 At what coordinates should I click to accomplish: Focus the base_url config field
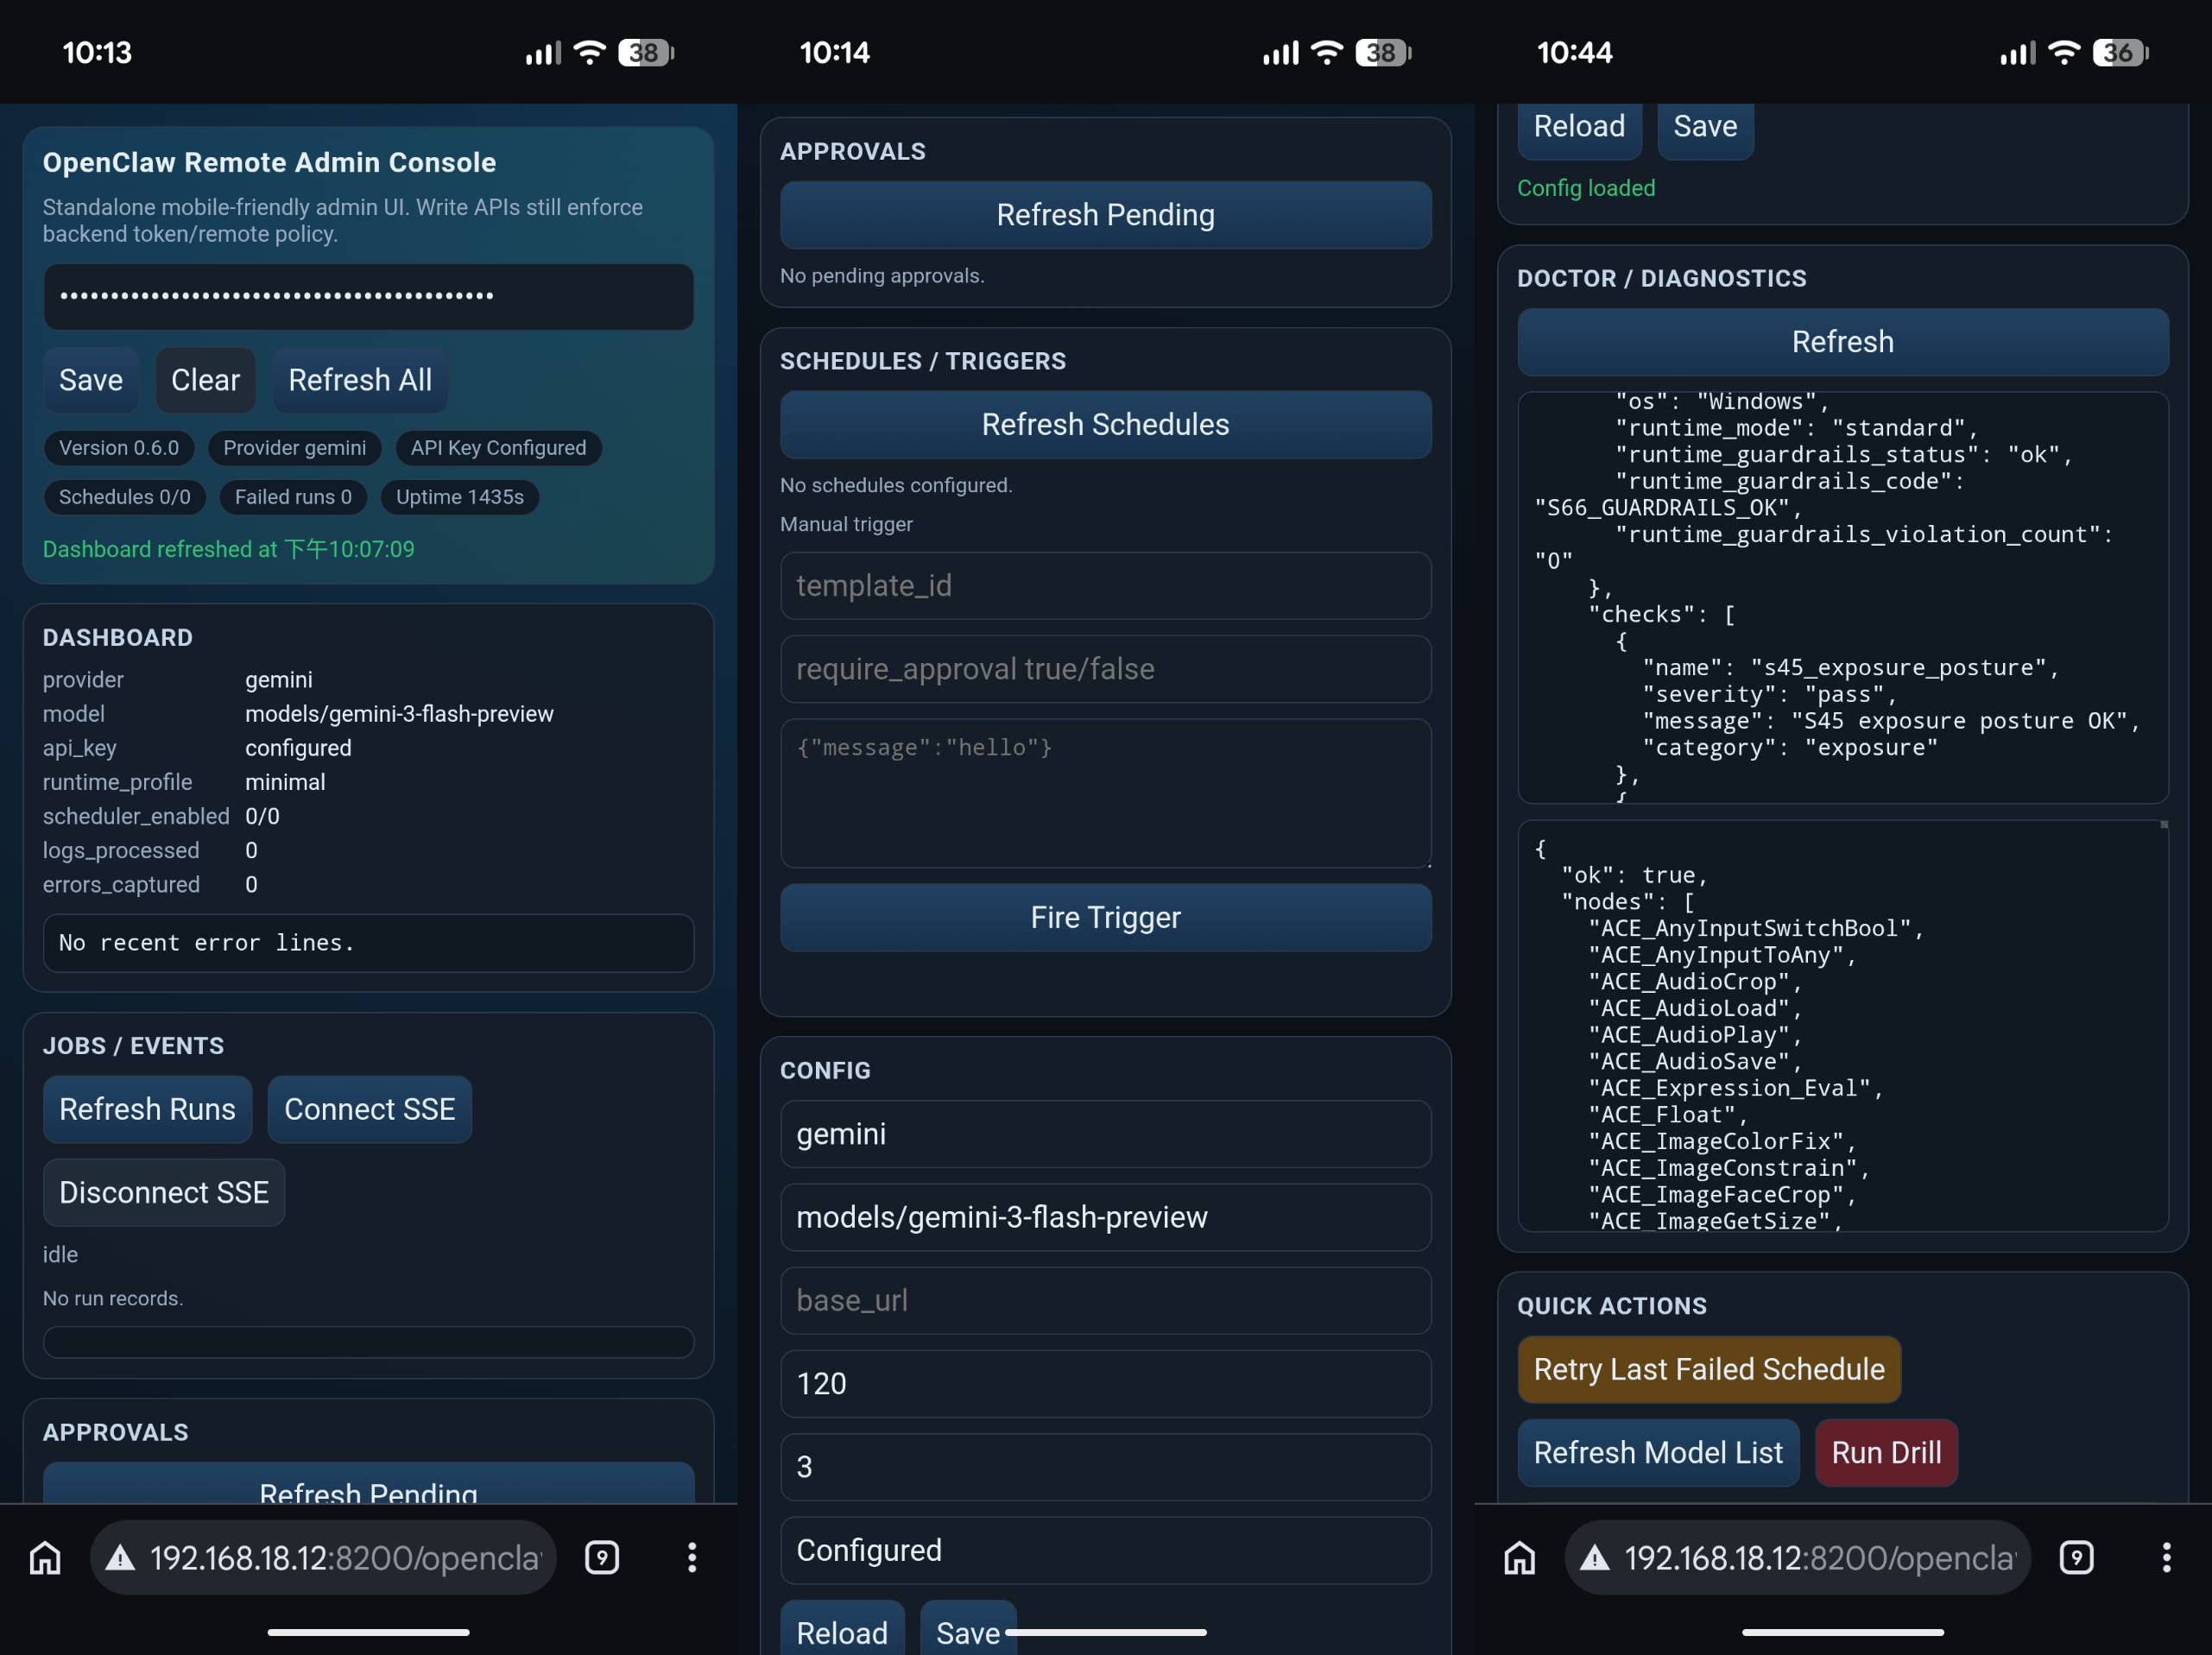click(x=1105, y=1300)
